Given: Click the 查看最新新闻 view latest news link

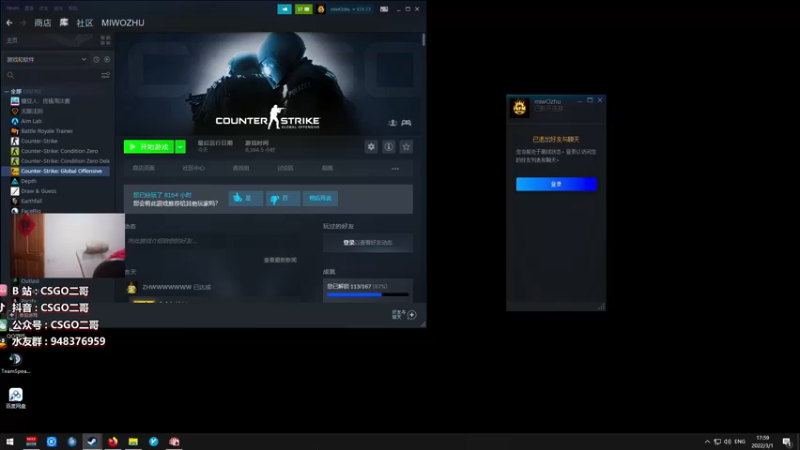Looking at the screenshot, I should coord(280,260).
